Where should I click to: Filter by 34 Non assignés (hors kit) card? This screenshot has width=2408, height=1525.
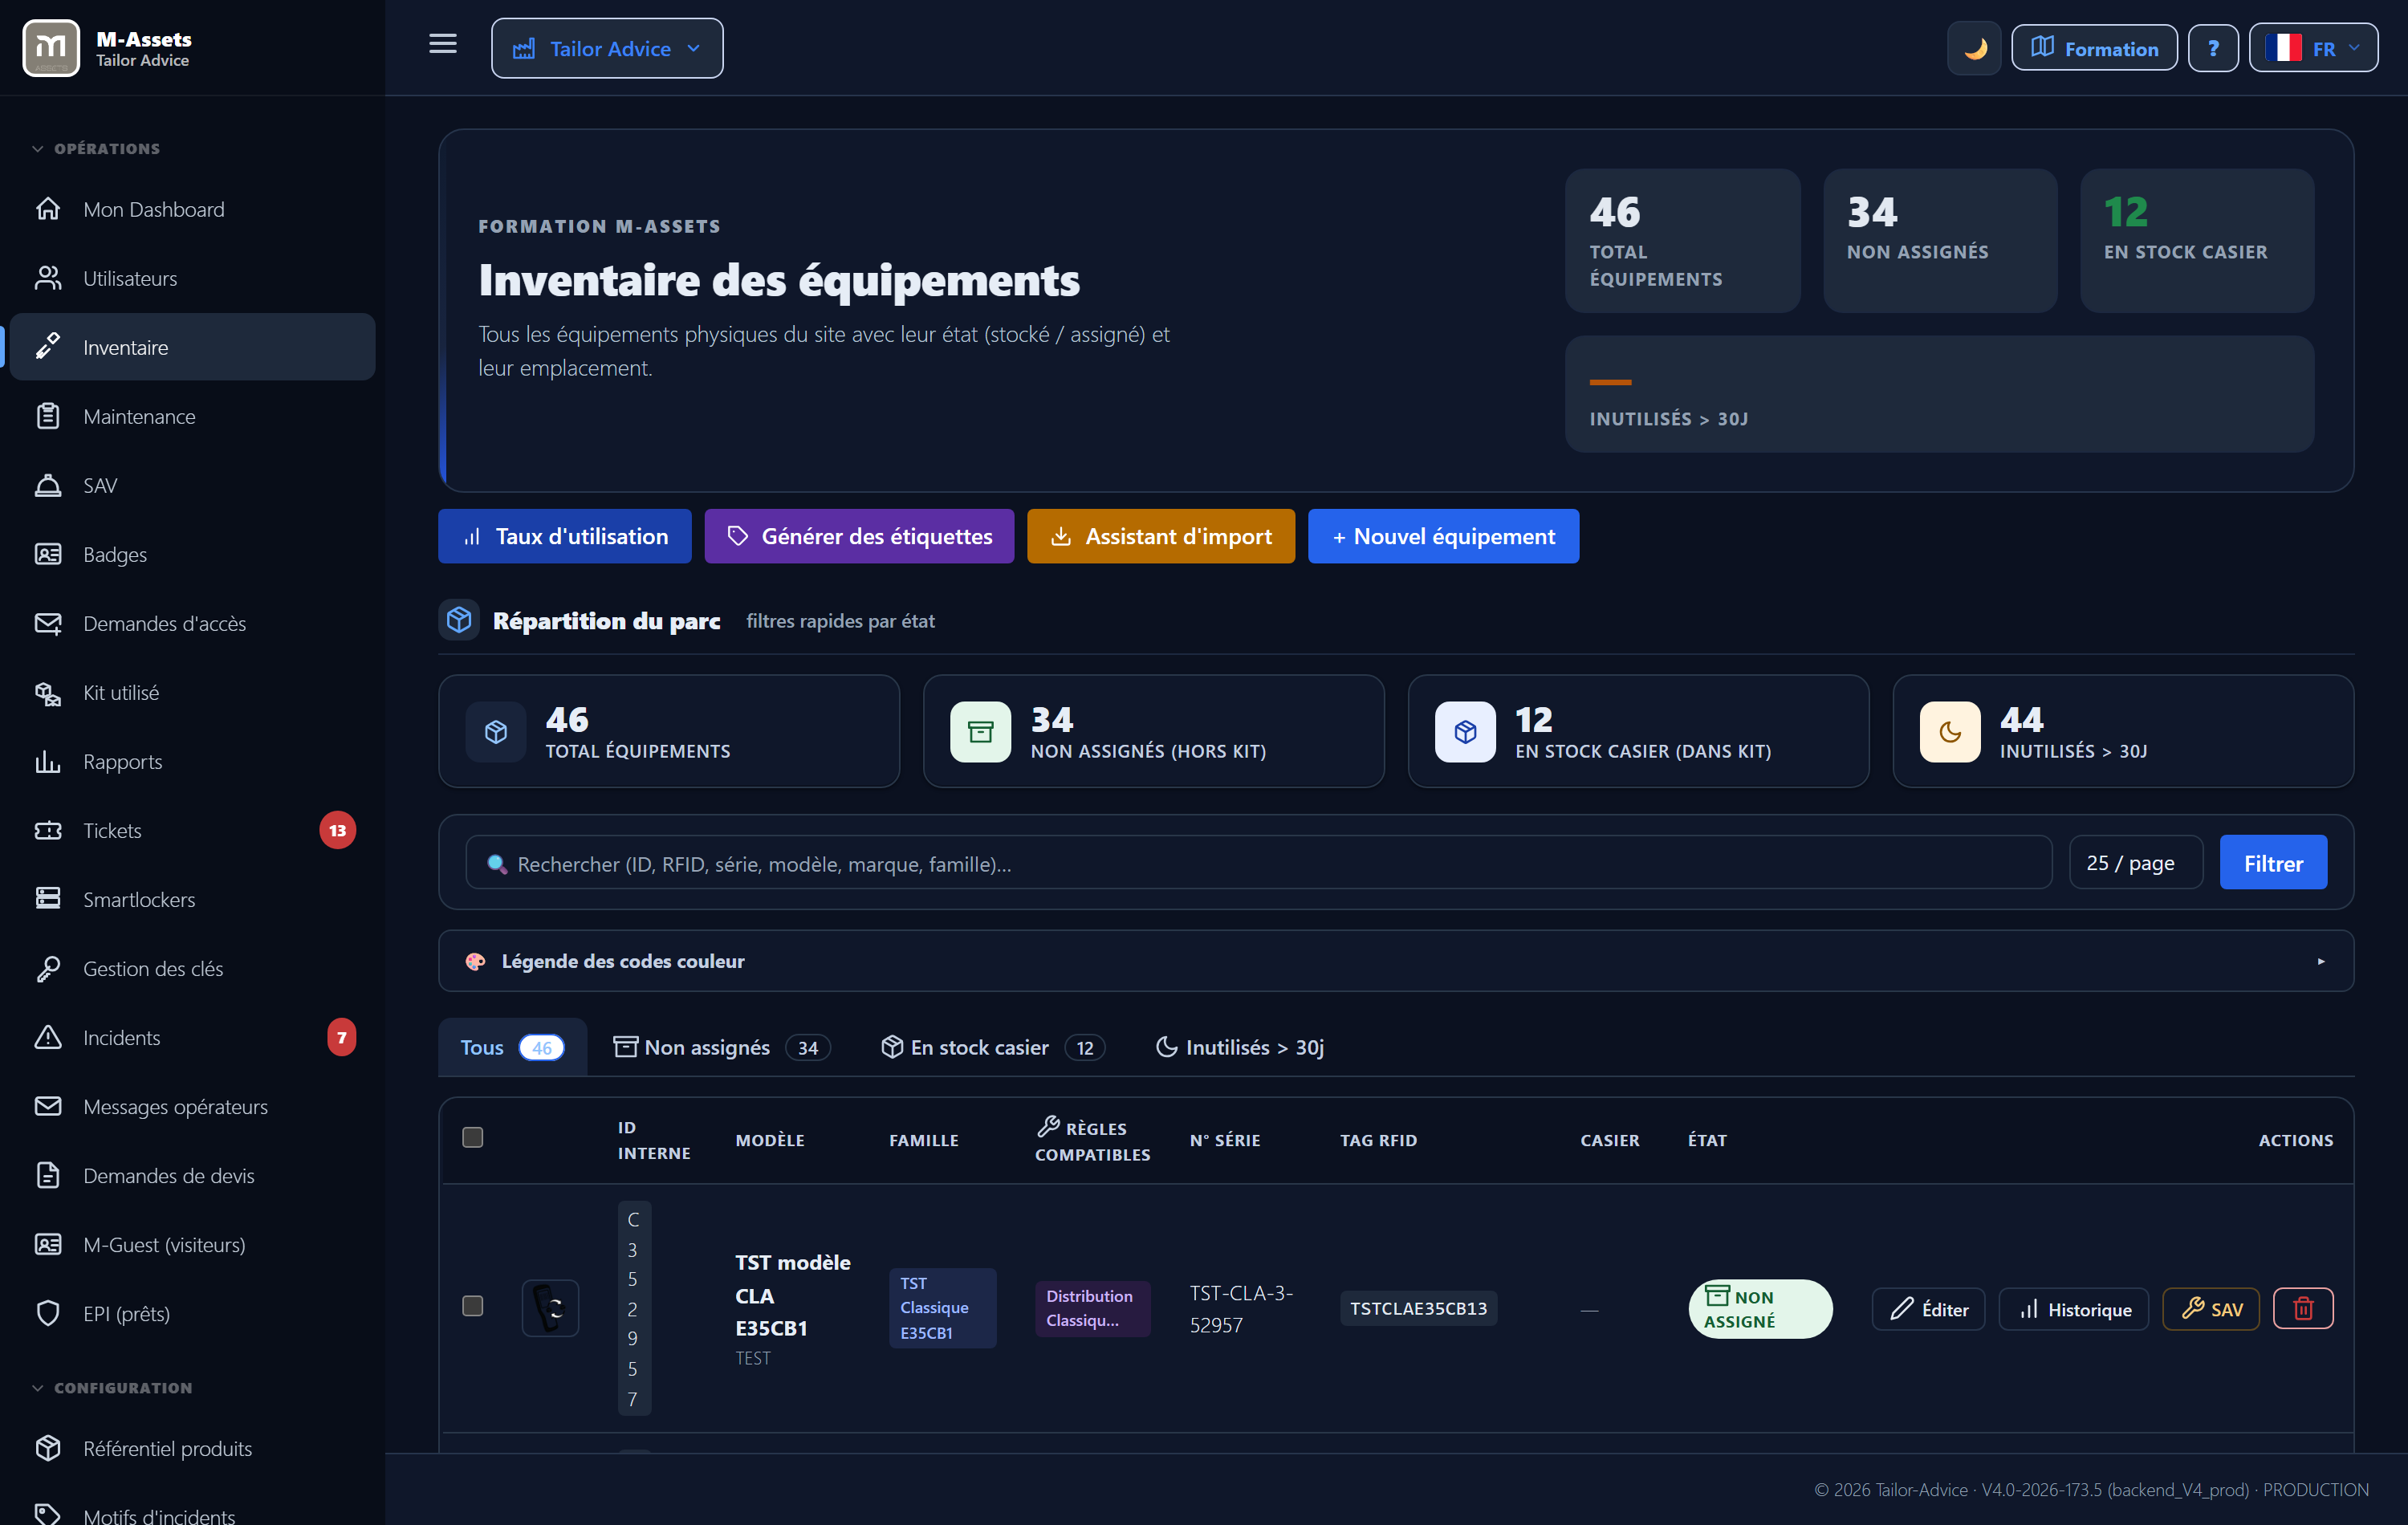click(1154, 731)
